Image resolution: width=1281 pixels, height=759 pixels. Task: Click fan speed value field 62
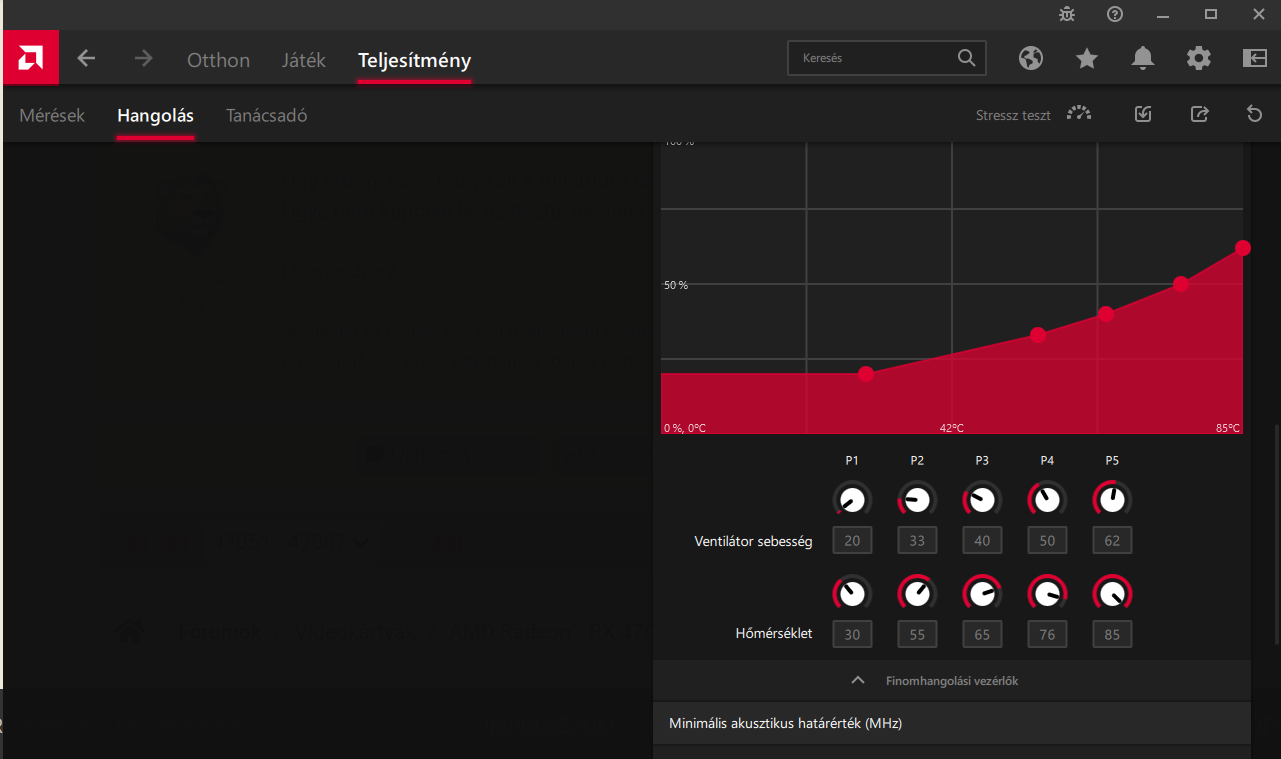(x=1112, y=541)
